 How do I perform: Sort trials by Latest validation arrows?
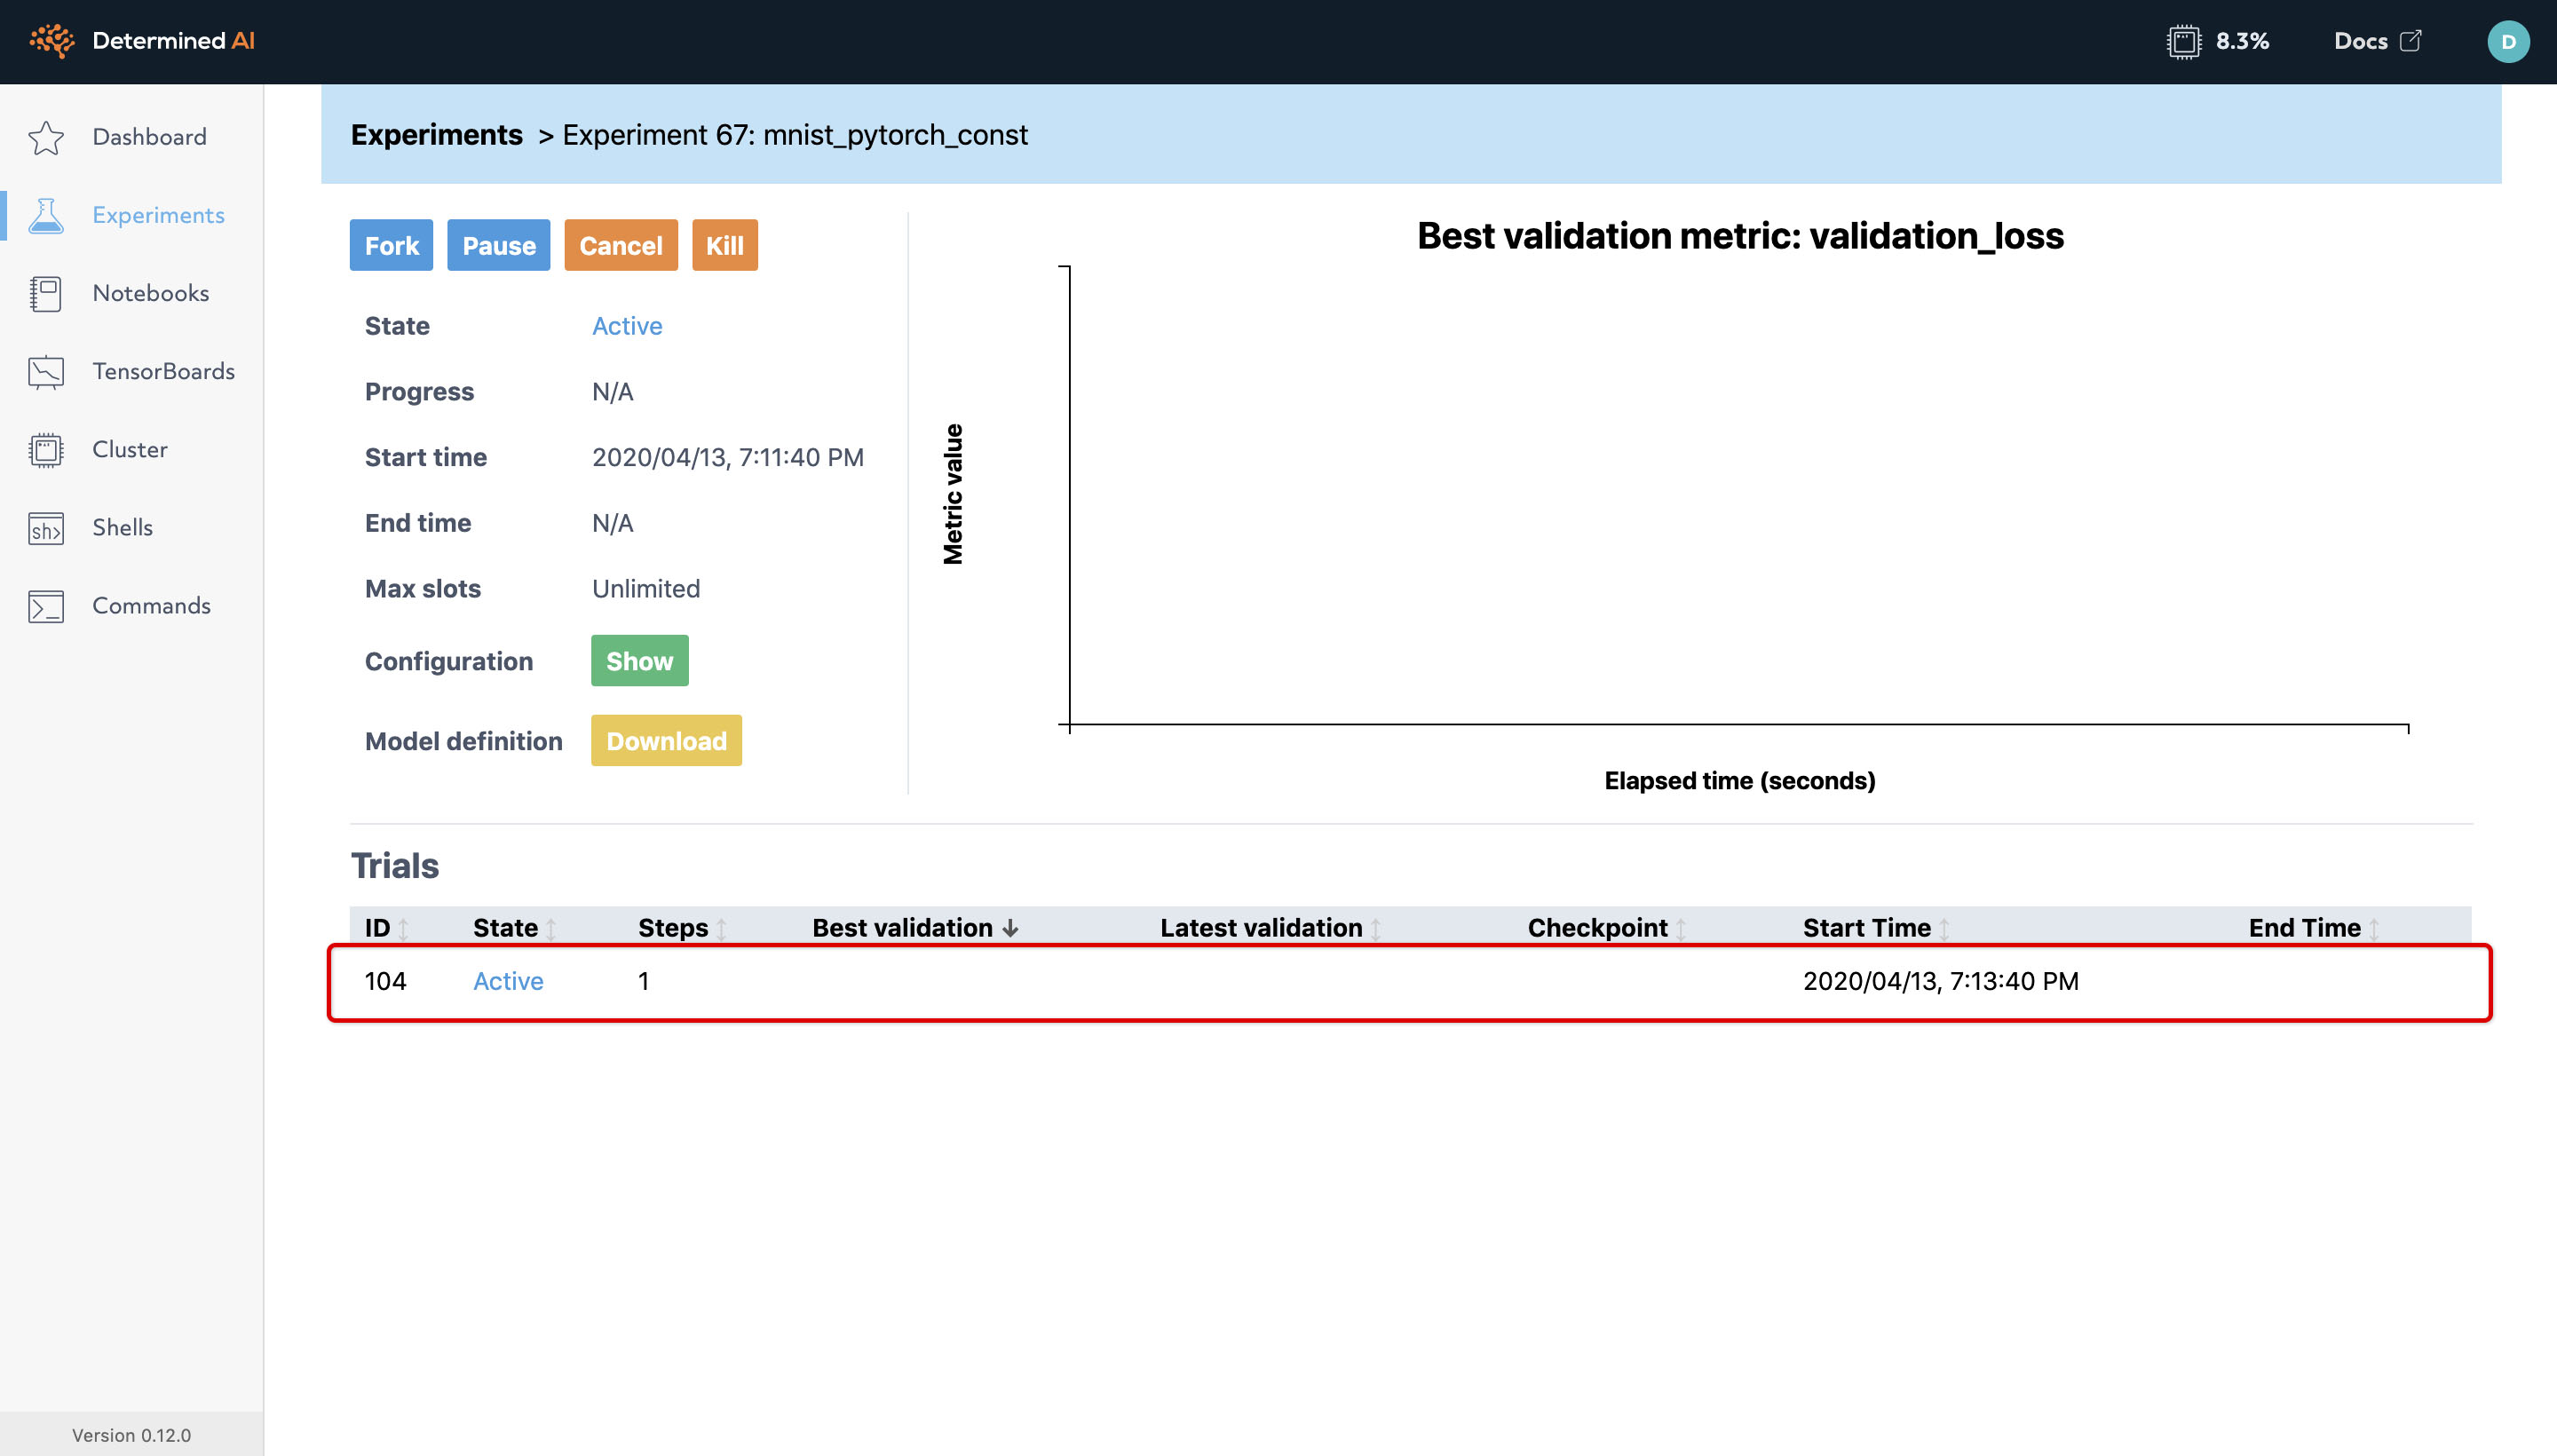pos(1376,929)
